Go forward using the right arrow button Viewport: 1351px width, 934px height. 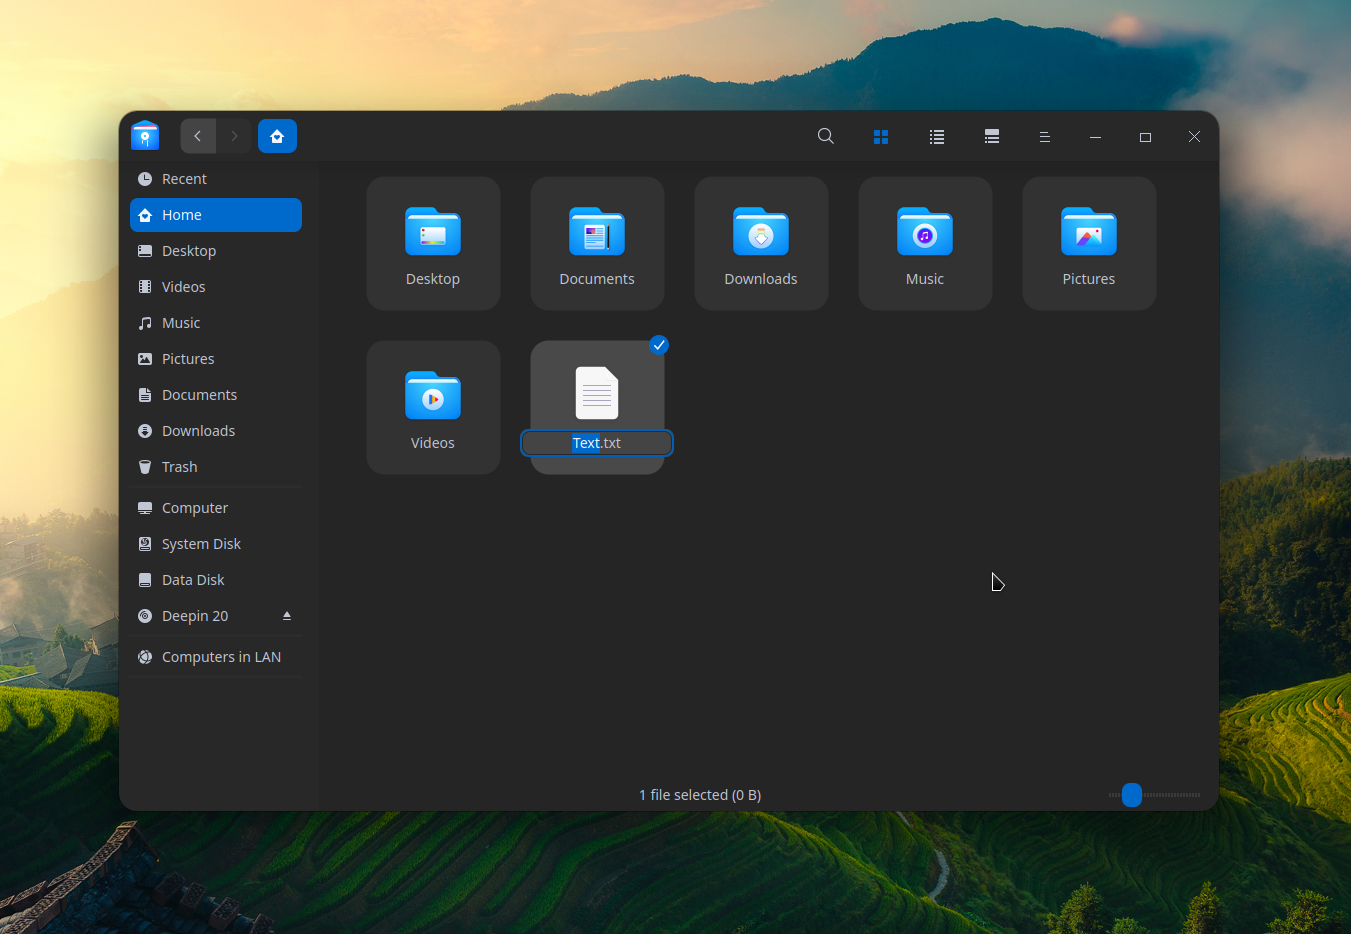[234, 136]
